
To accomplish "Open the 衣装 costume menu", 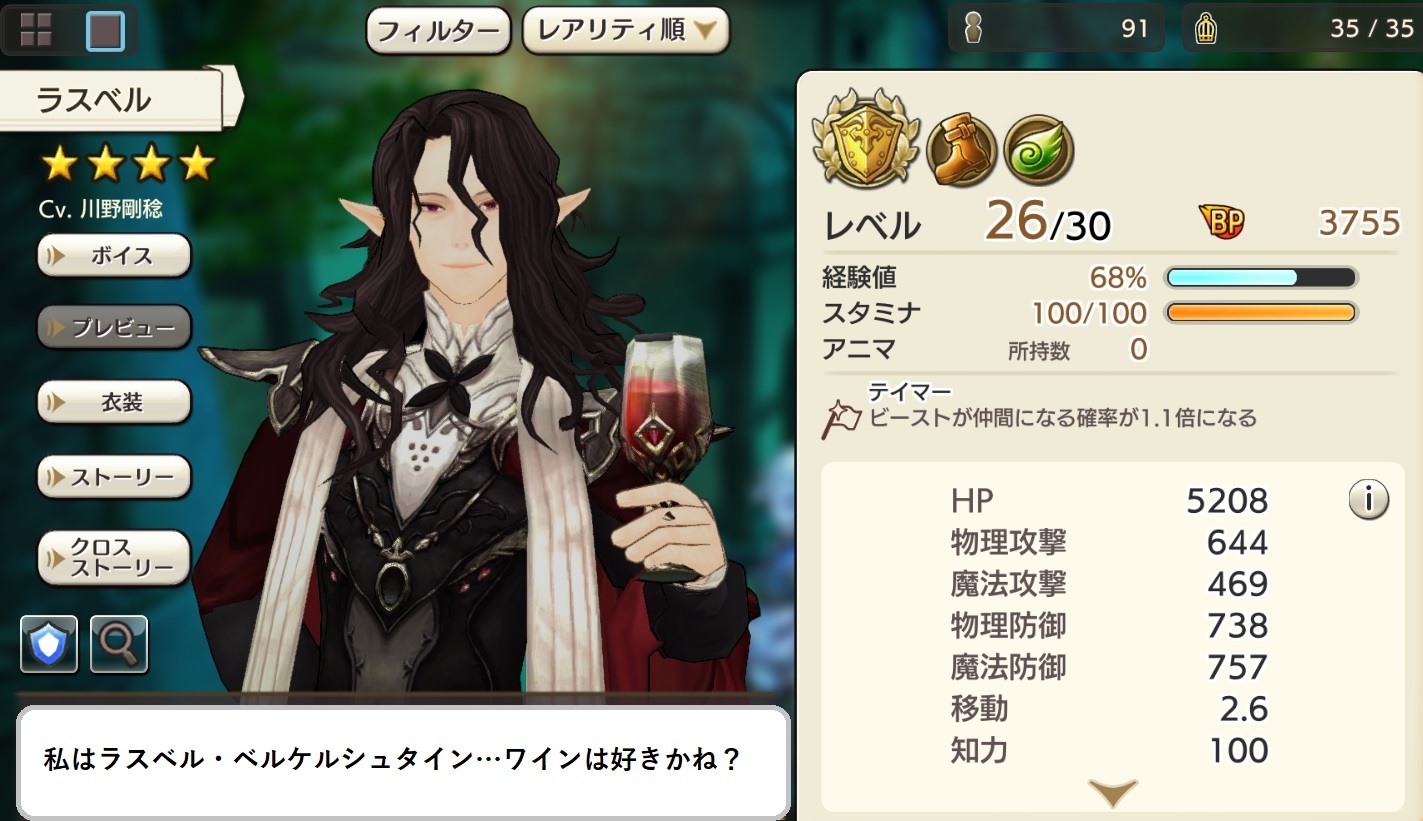I will [x=114, y=402].
